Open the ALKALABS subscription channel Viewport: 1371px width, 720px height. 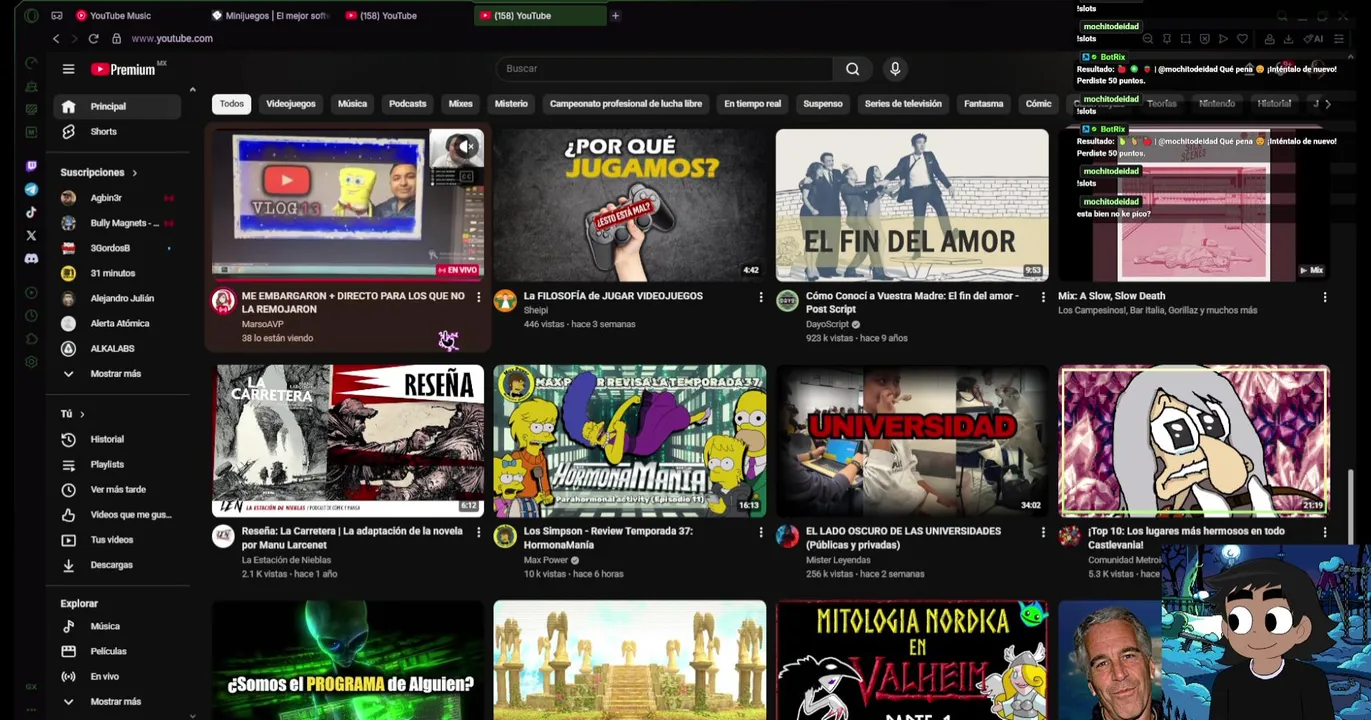click(118, 349)
